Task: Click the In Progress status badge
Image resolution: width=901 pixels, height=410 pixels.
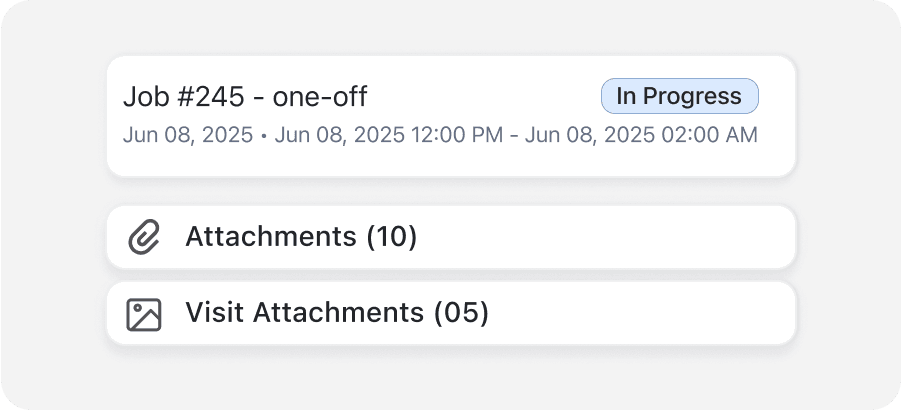Action: pyautogui.click(x=679, y=96)
